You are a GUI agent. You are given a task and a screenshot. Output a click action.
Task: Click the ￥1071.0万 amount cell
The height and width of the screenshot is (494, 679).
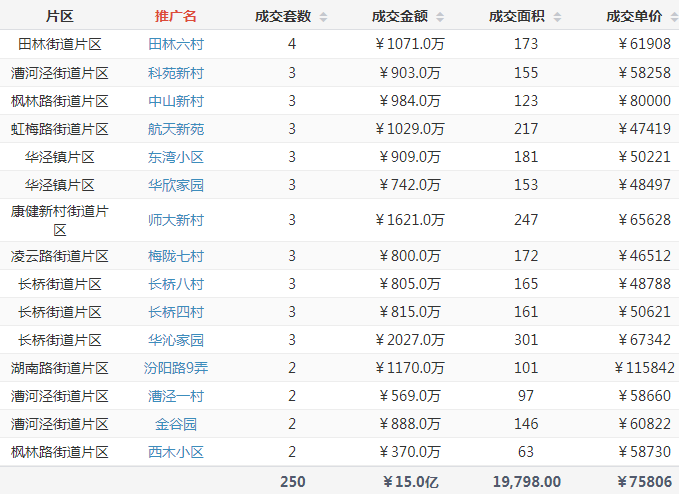click(410, 44)
